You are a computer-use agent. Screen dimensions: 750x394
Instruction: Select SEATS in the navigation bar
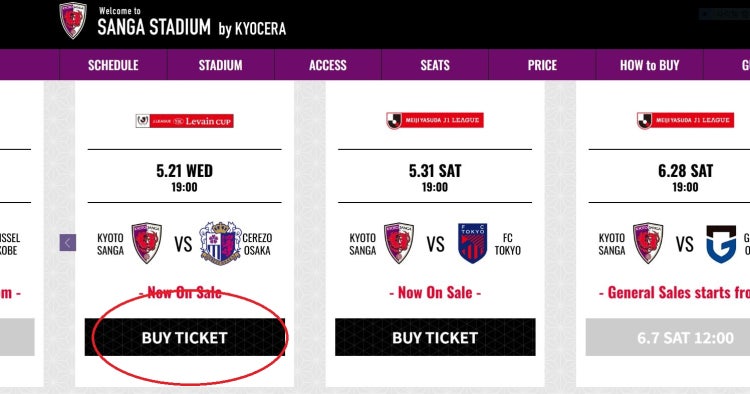pyautogui.click(x=435, y=65)
